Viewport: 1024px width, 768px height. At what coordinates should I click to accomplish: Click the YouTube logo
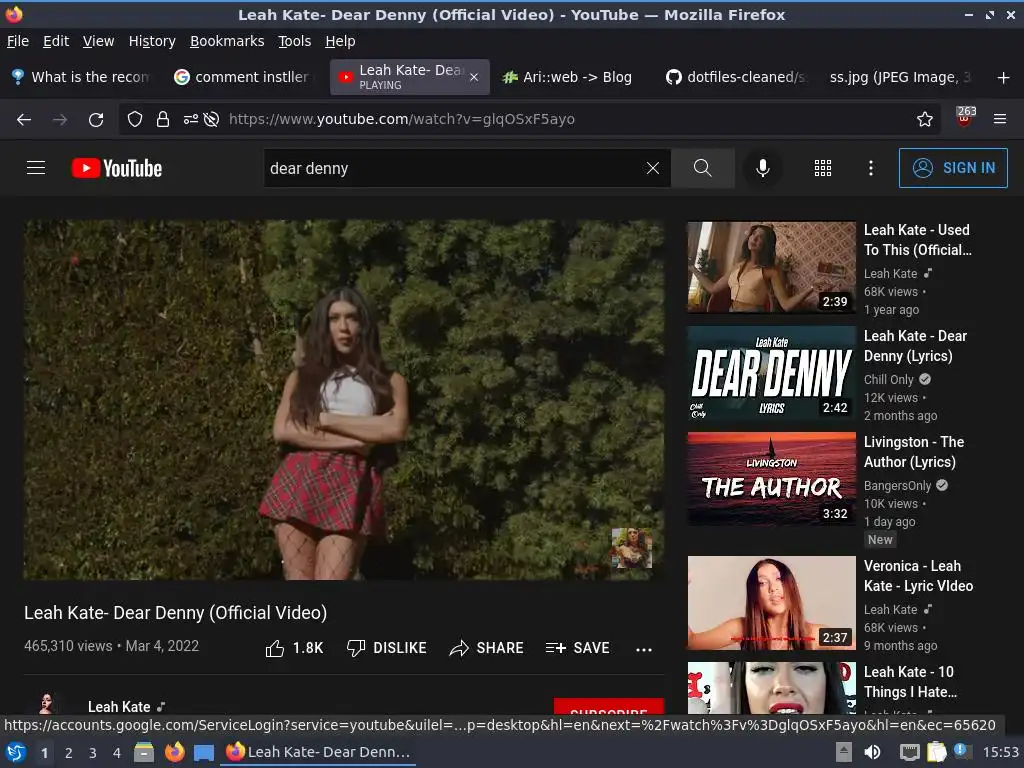117,168
